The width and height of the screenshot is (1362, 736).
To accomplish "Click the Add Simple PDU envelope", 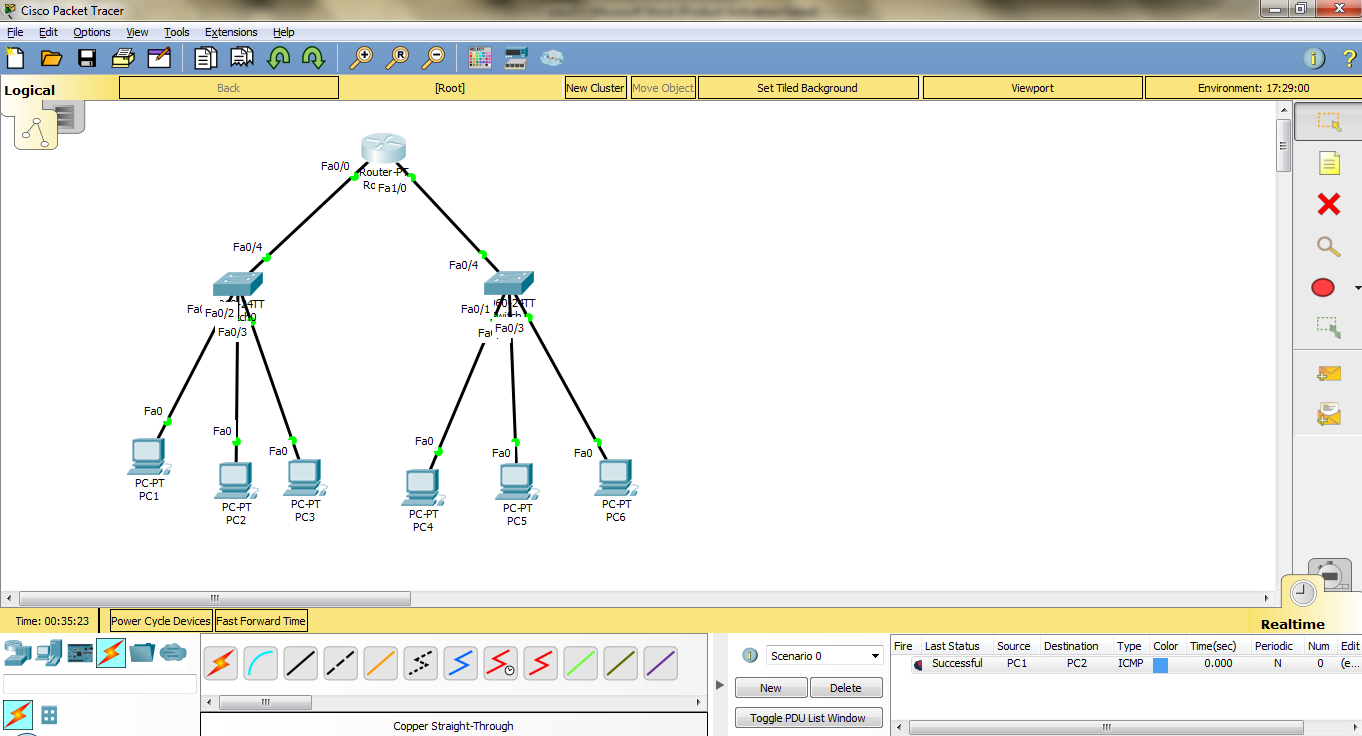I will (x=1328, y=373).
